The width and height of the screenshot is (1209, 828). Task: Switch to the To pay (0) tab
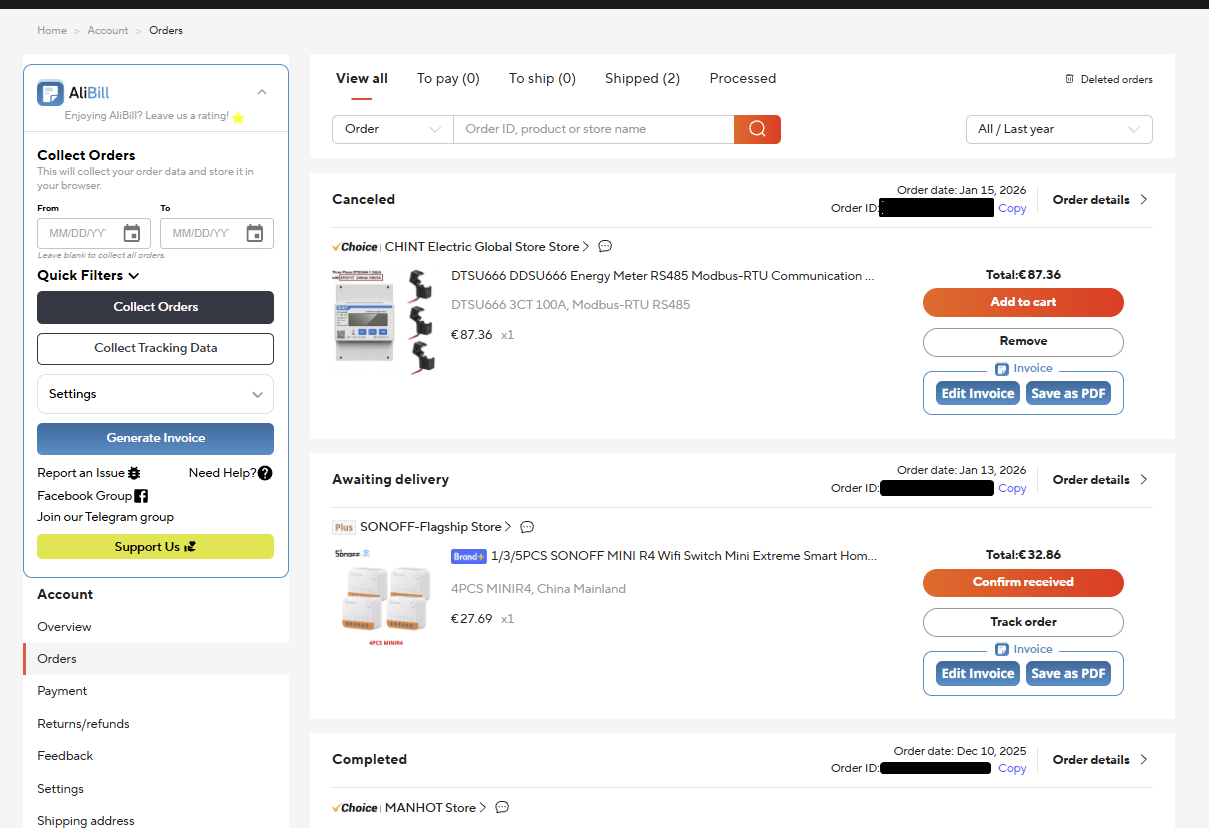448,78
